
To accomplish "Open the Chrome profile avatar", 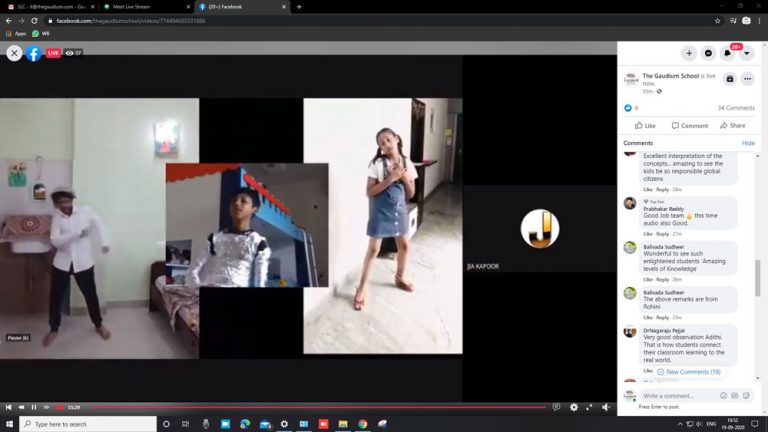I will point(746,21).
